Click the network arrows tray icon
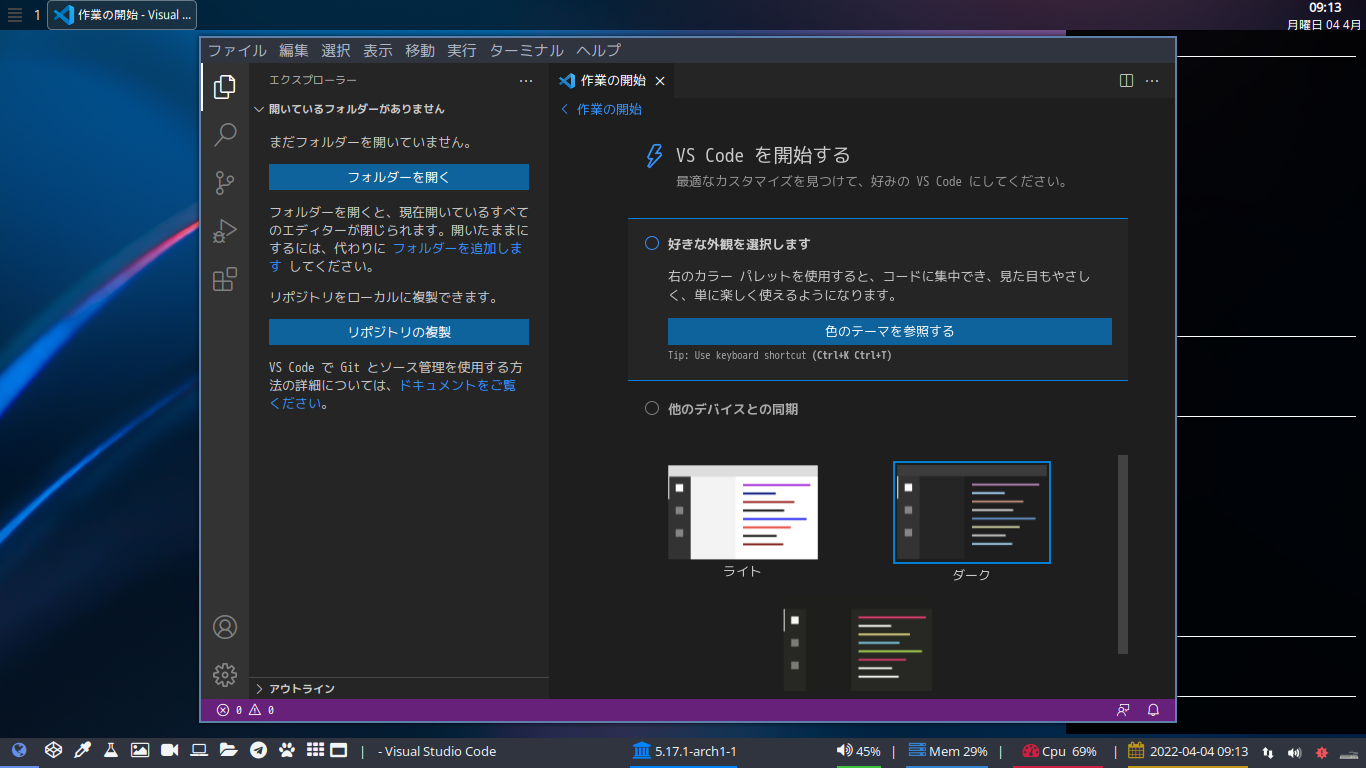The height and width of the screenshot is (768, 1366). (x=1268, y=752)
